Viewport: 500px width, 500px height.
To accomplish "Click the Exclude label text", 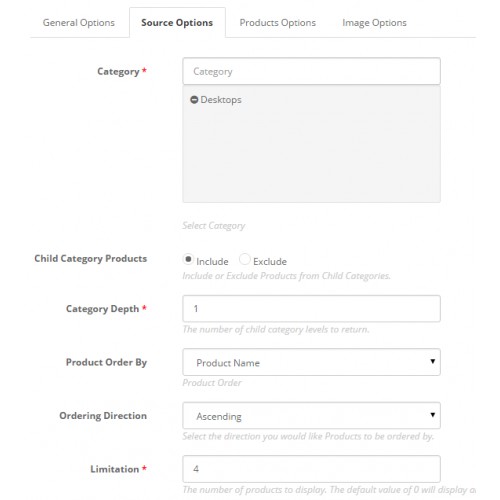I will click(x=270, y=262).
